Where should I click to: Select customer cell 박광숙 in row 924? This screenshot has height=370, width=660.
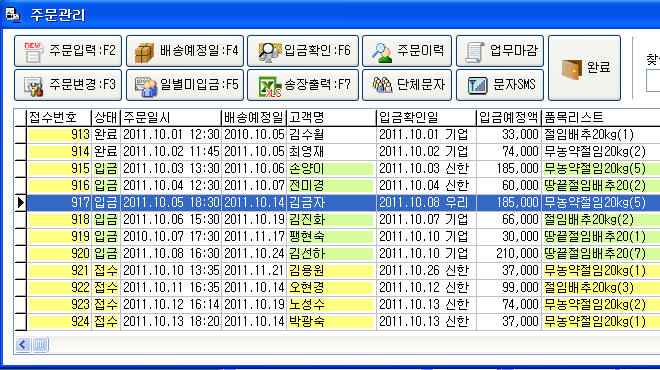[330, 322]
